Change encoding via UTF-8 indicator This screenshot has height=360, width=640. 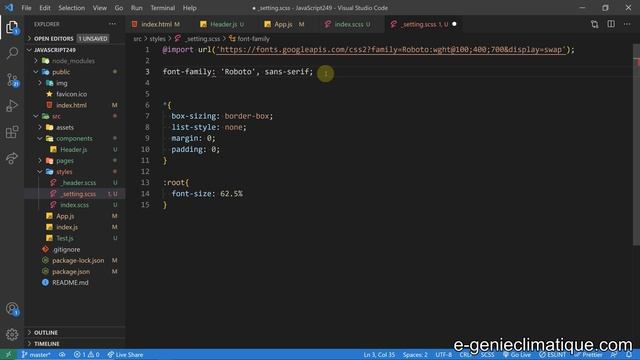[443, 355]
